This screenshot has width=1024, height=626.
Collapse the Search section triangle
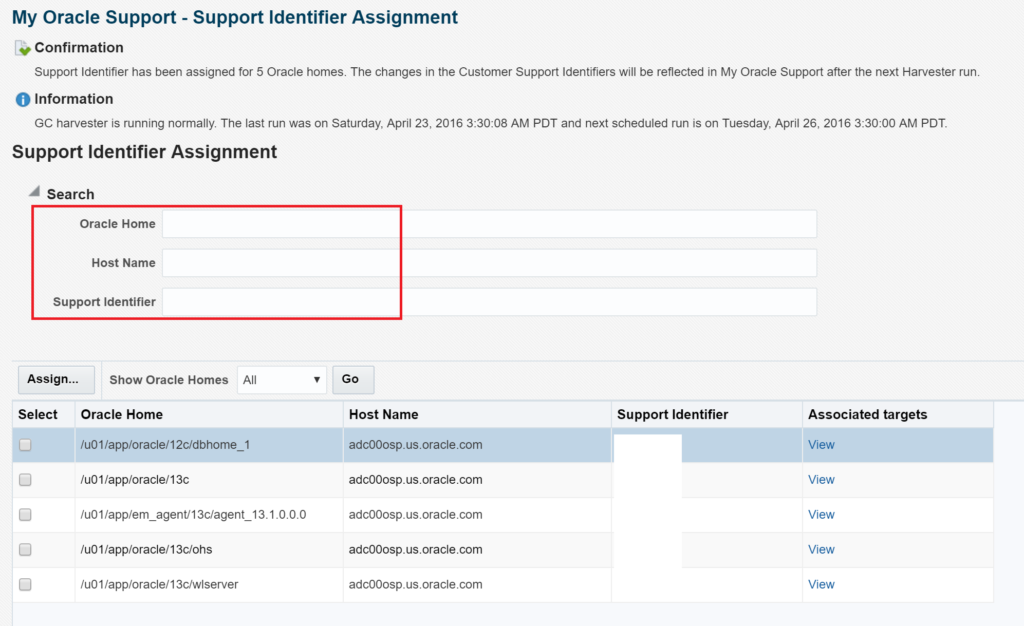[x=35, y=192]
